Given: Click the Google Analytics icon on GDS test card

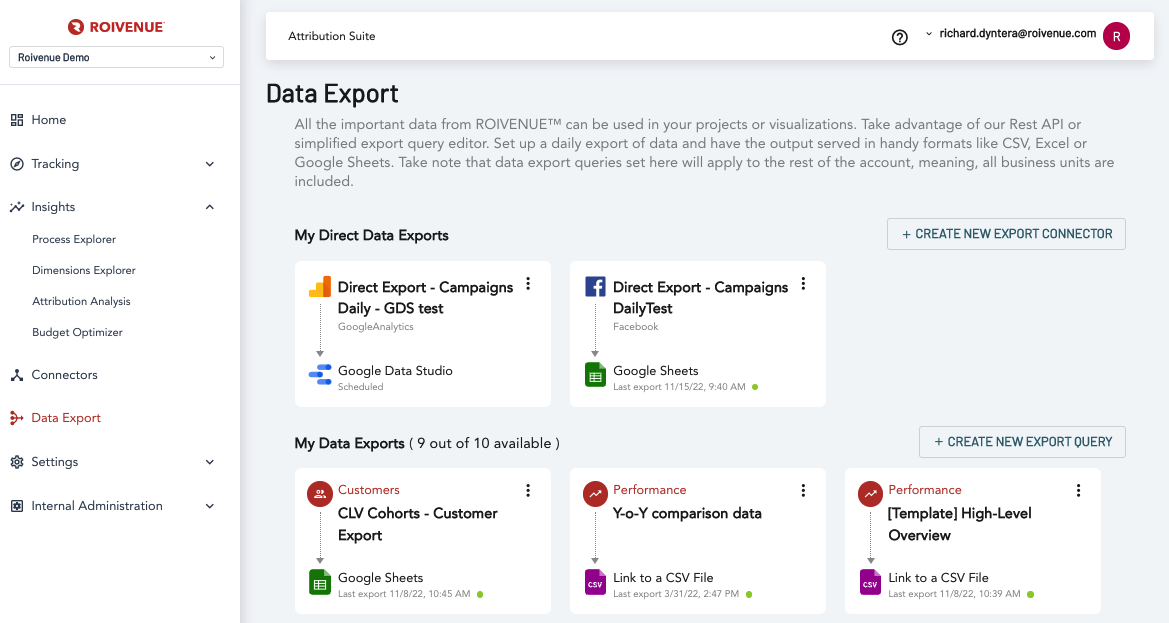Looking at the screenshot, I should click(x=320, y=287).
